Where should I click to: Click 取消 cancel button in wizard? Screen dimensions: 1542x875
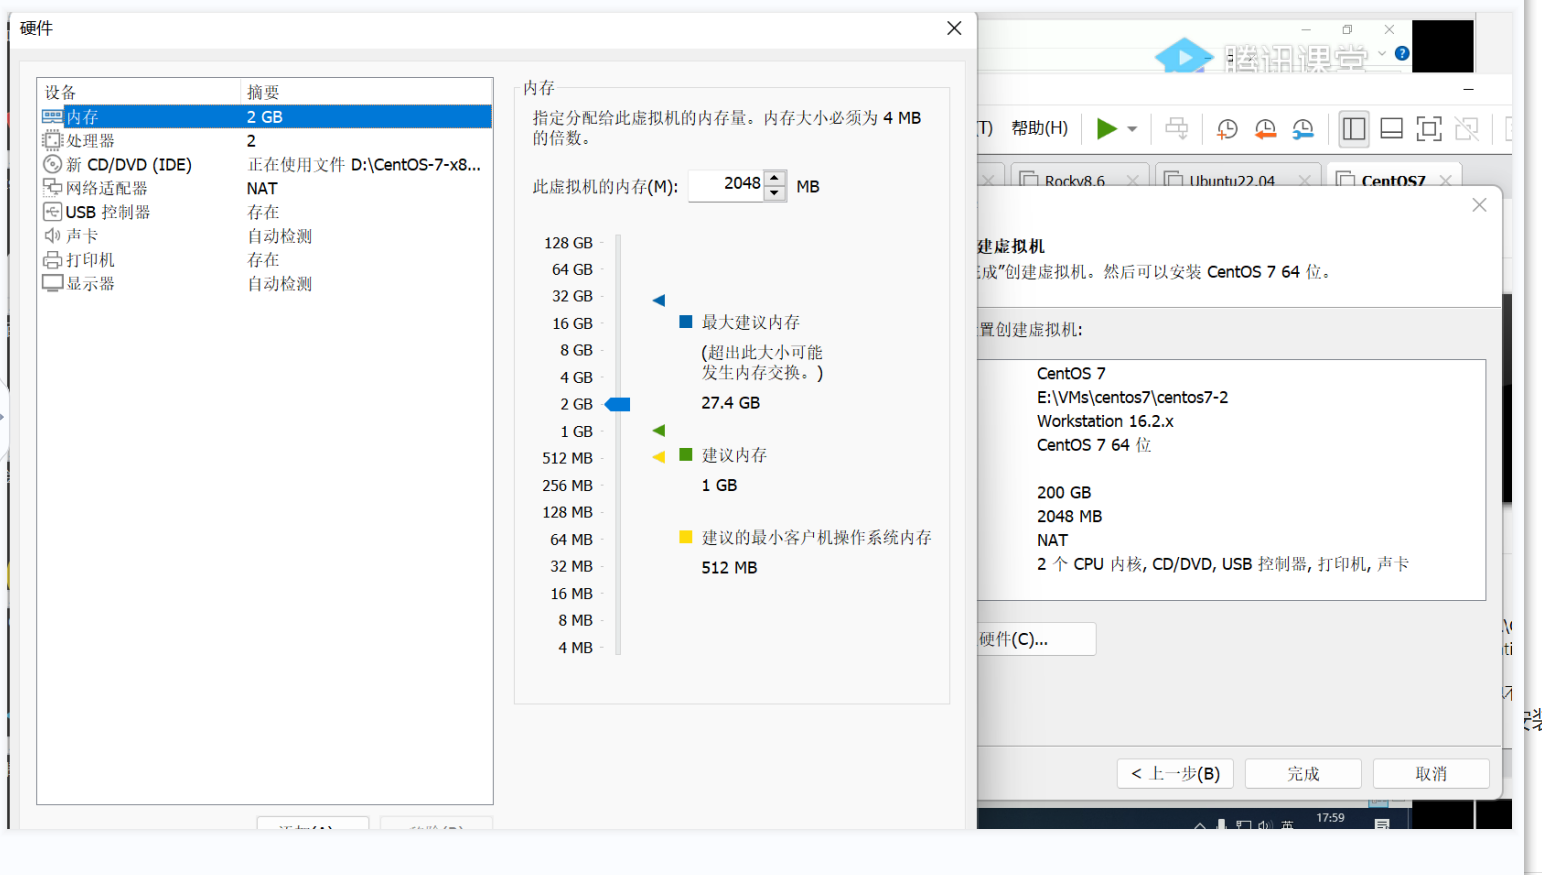click(1431, 774)
